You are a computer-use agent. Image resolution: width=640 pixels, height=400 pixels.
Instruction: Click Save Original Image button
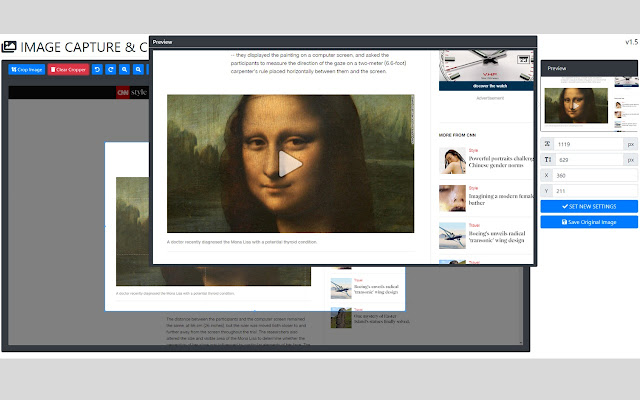tap(589, 222)
